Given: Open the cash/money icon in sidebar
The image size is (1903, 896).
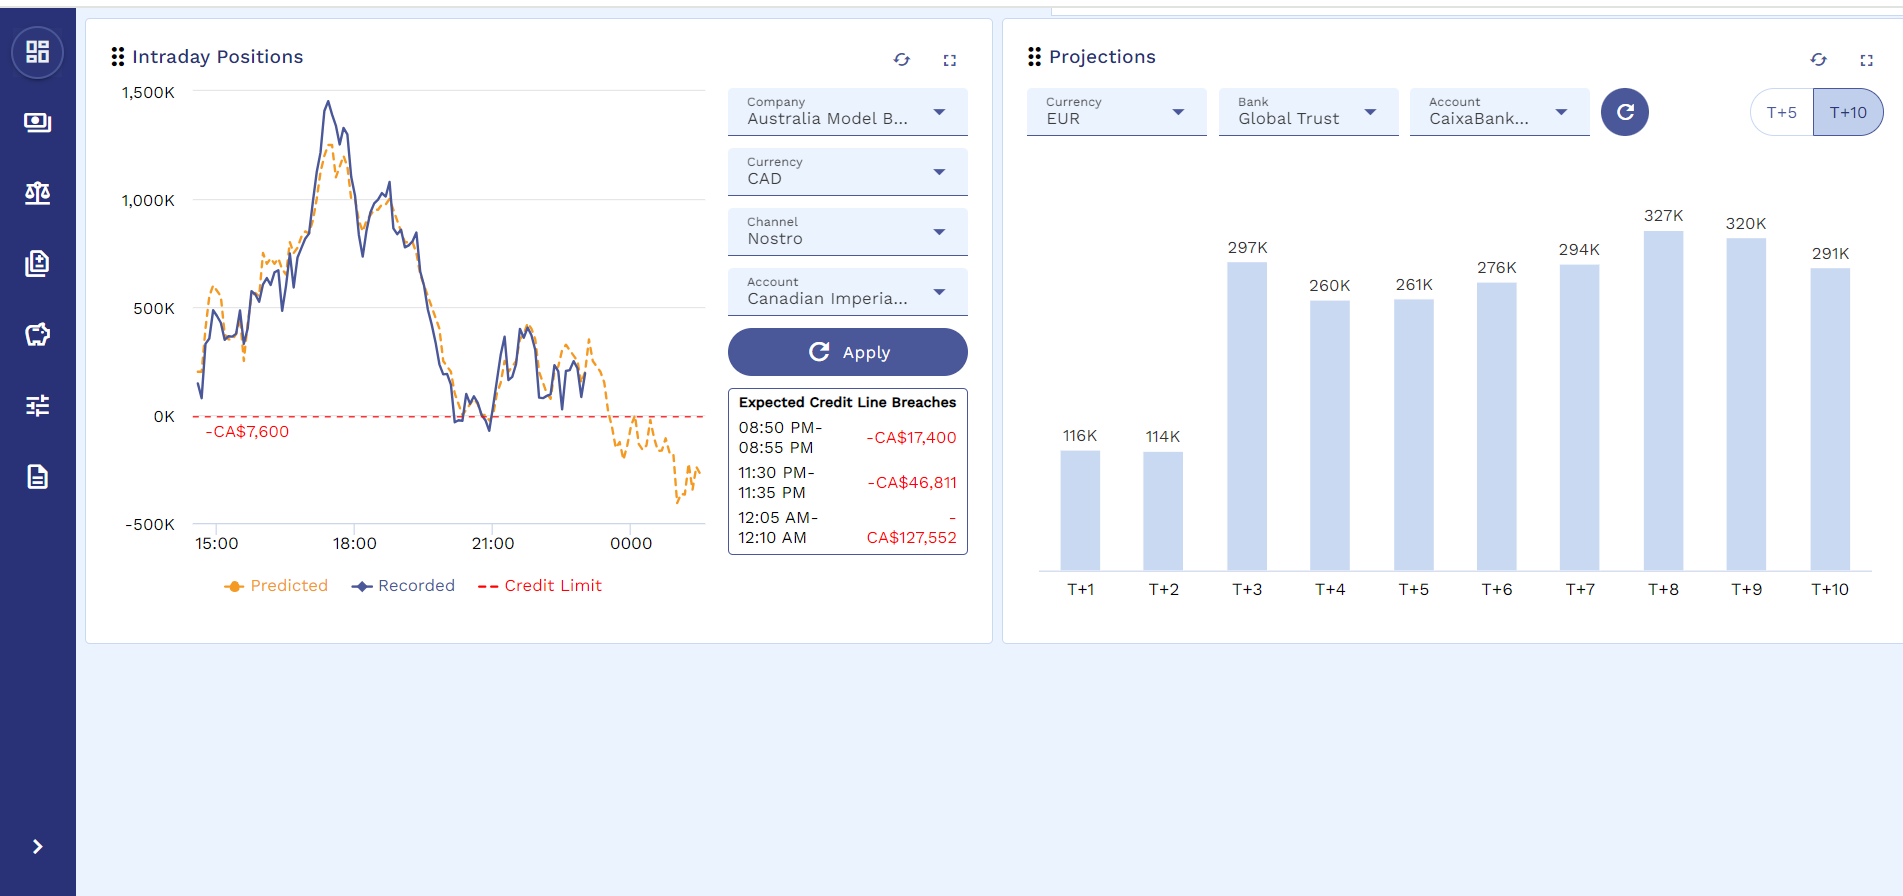Looking at the screenshot, I should point(37,122).
